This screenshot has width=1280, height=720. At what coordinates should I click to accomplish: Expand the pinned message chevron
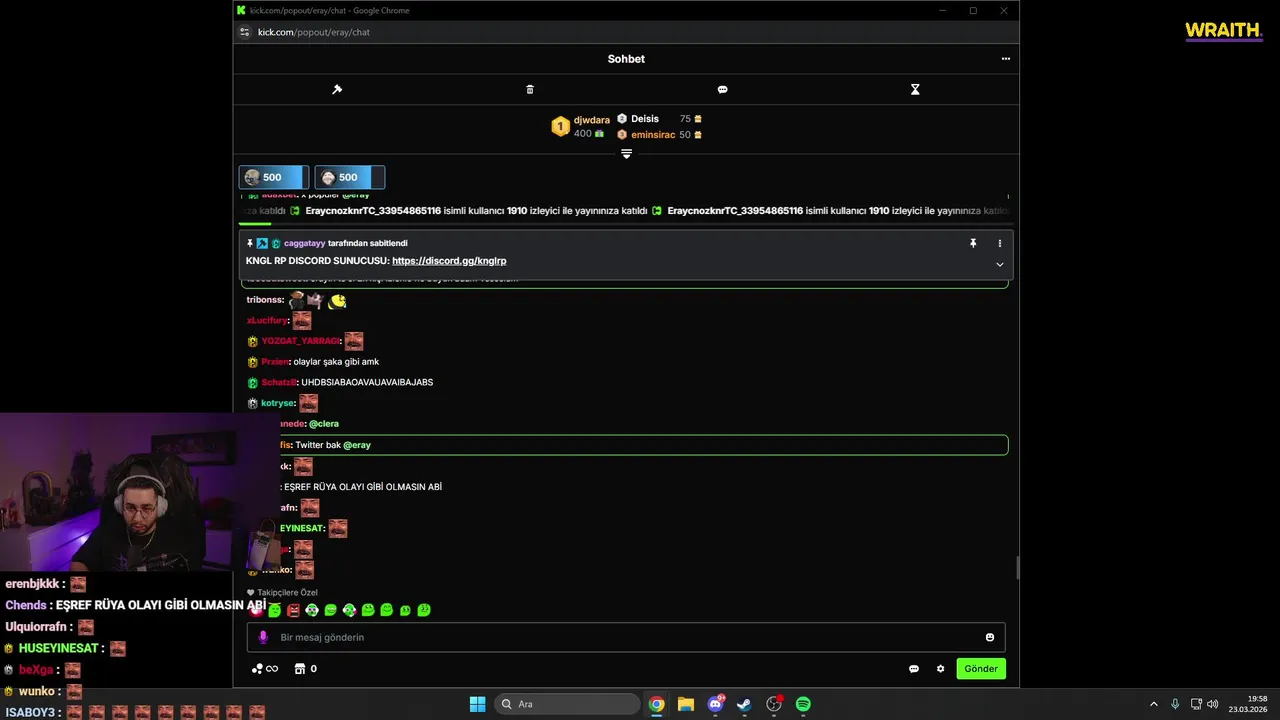tap(999, 265)
